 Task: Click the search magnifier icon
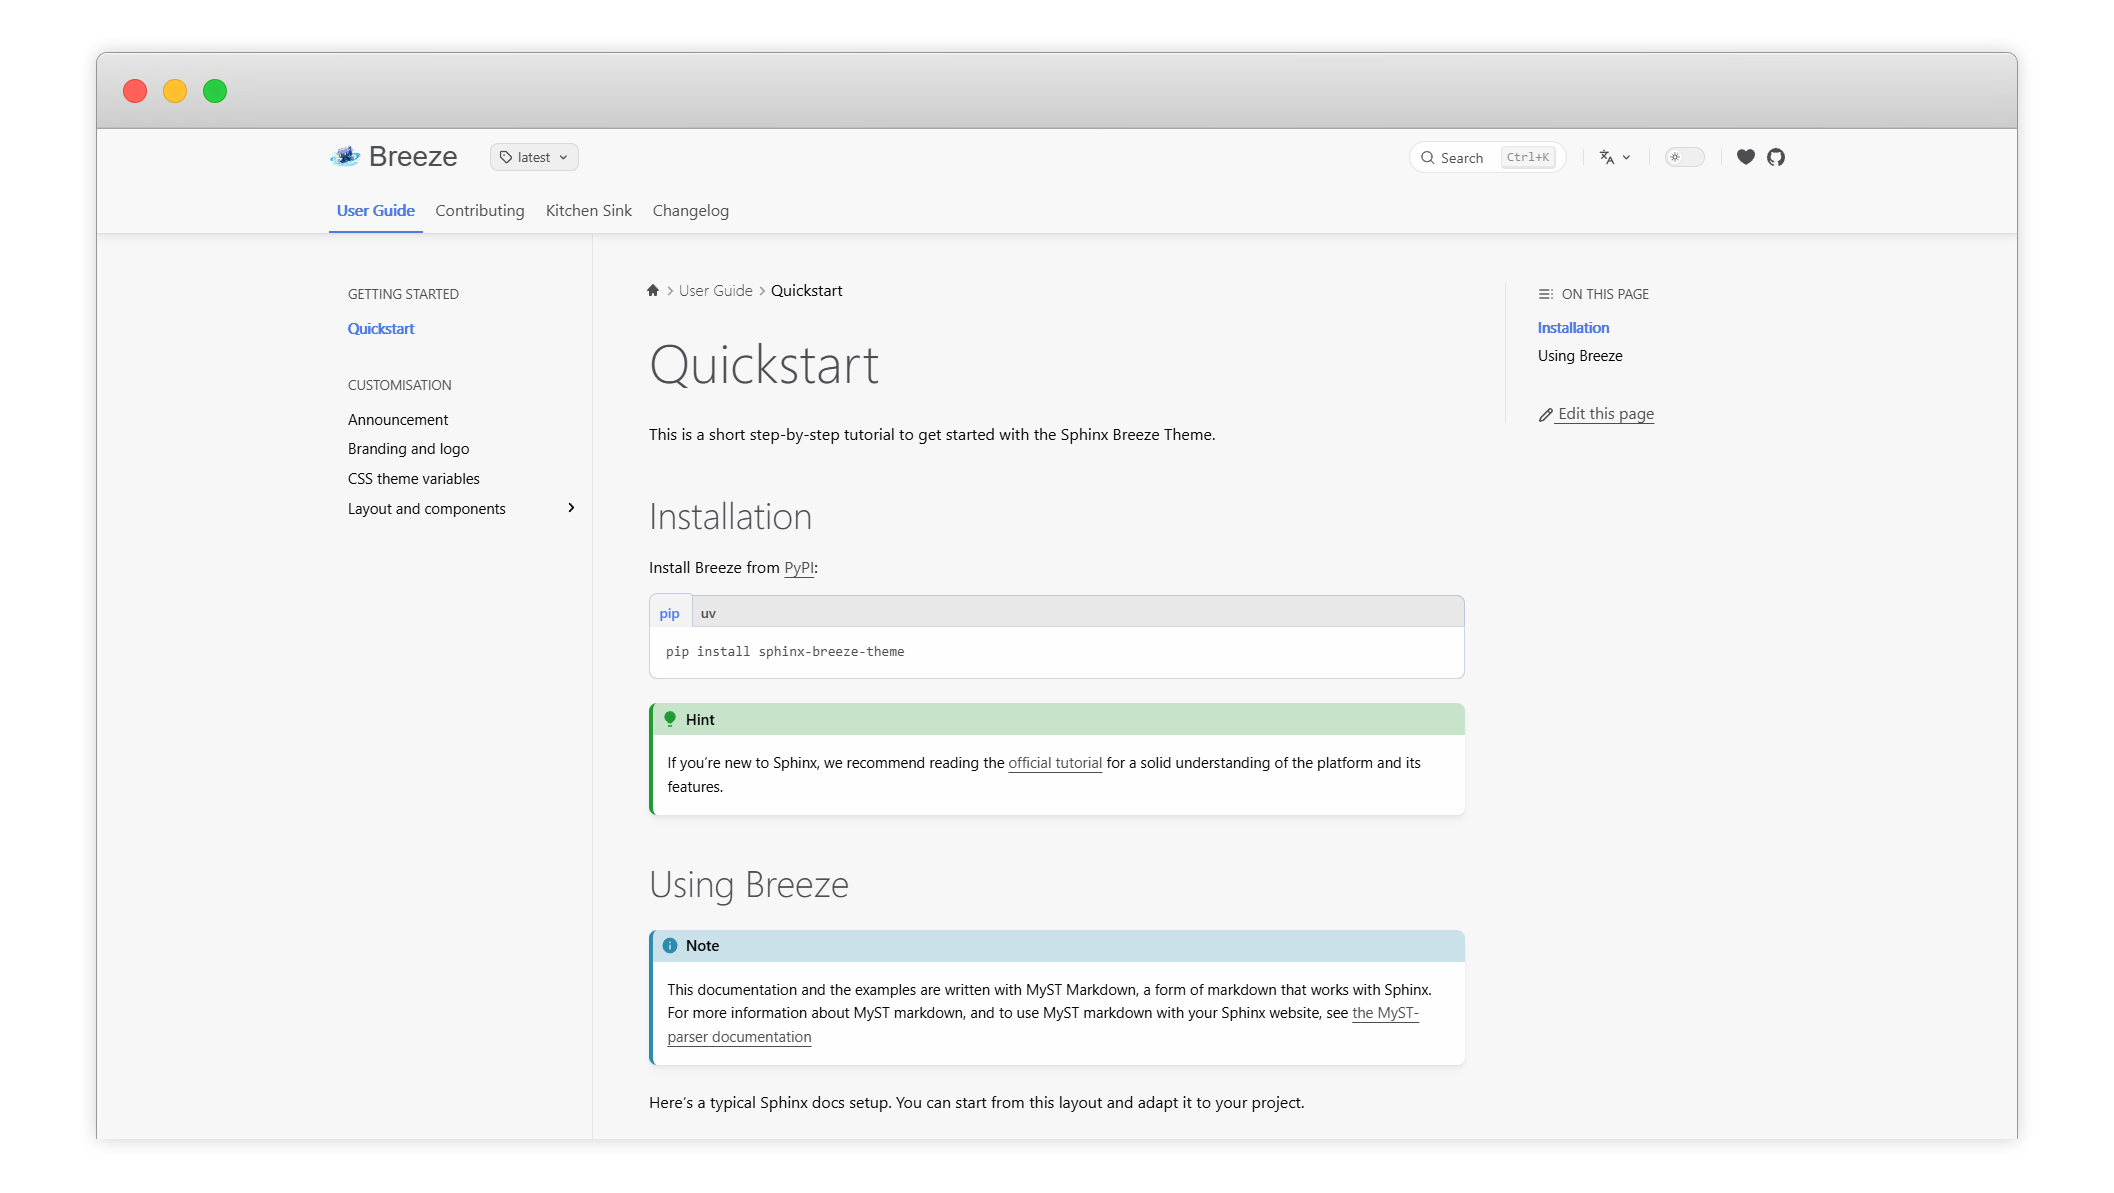pyautogui.click(x=1428, y=157)
